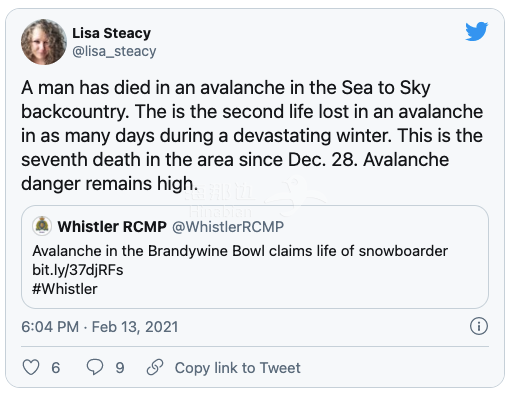Image resolution: width=514 pixels, height=397 pixels.
Task: Click the Whistler RCMP badge avatar
Action: click(x=42, y=226)
